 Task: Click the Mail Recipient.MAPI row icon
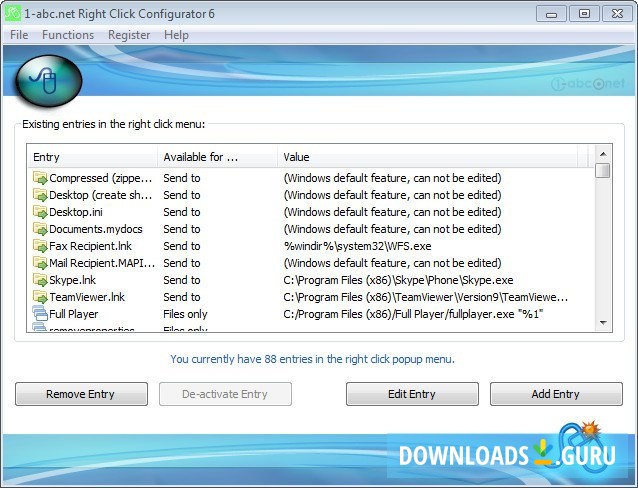(x=40, y=263)
